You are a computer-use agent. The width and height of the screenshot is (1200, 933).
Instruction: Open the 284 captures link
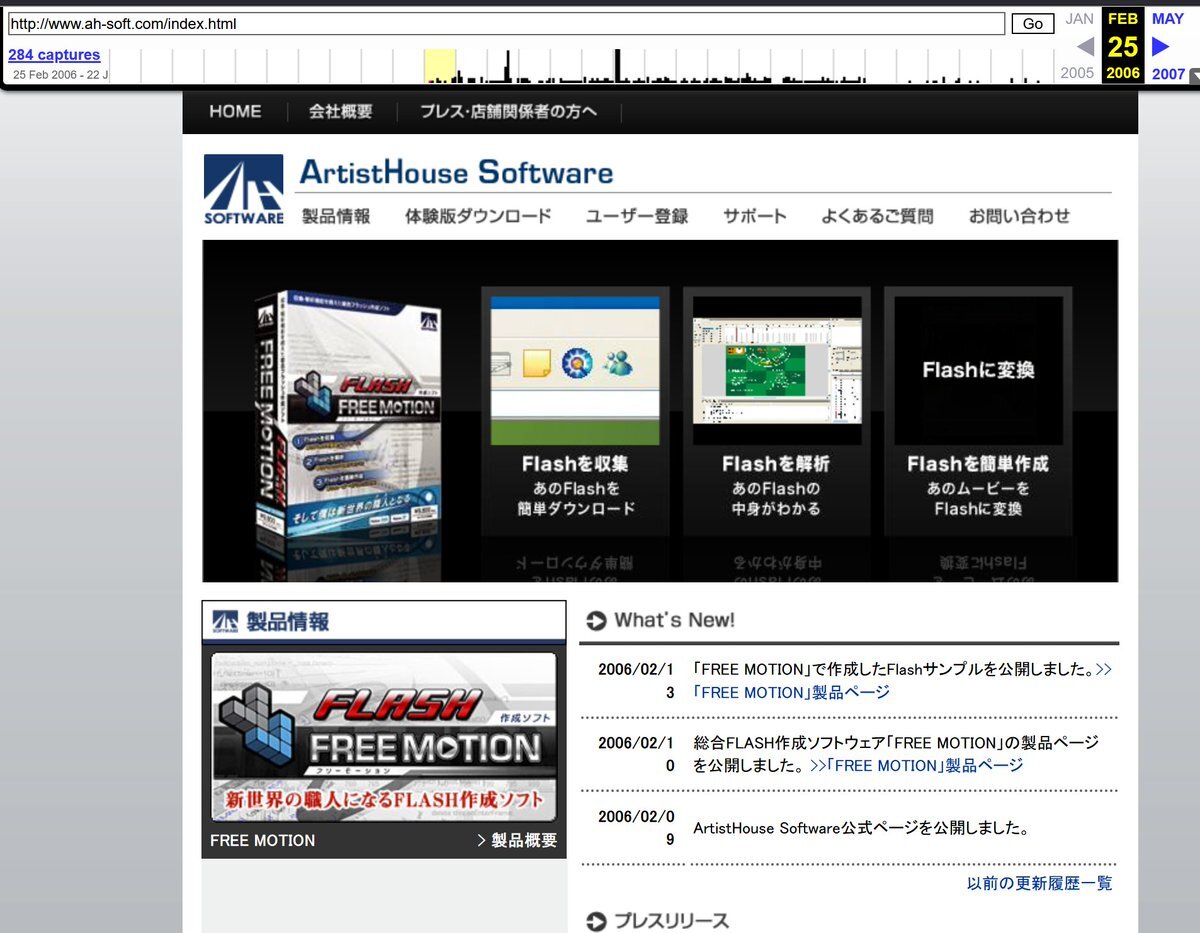point(54,55)
